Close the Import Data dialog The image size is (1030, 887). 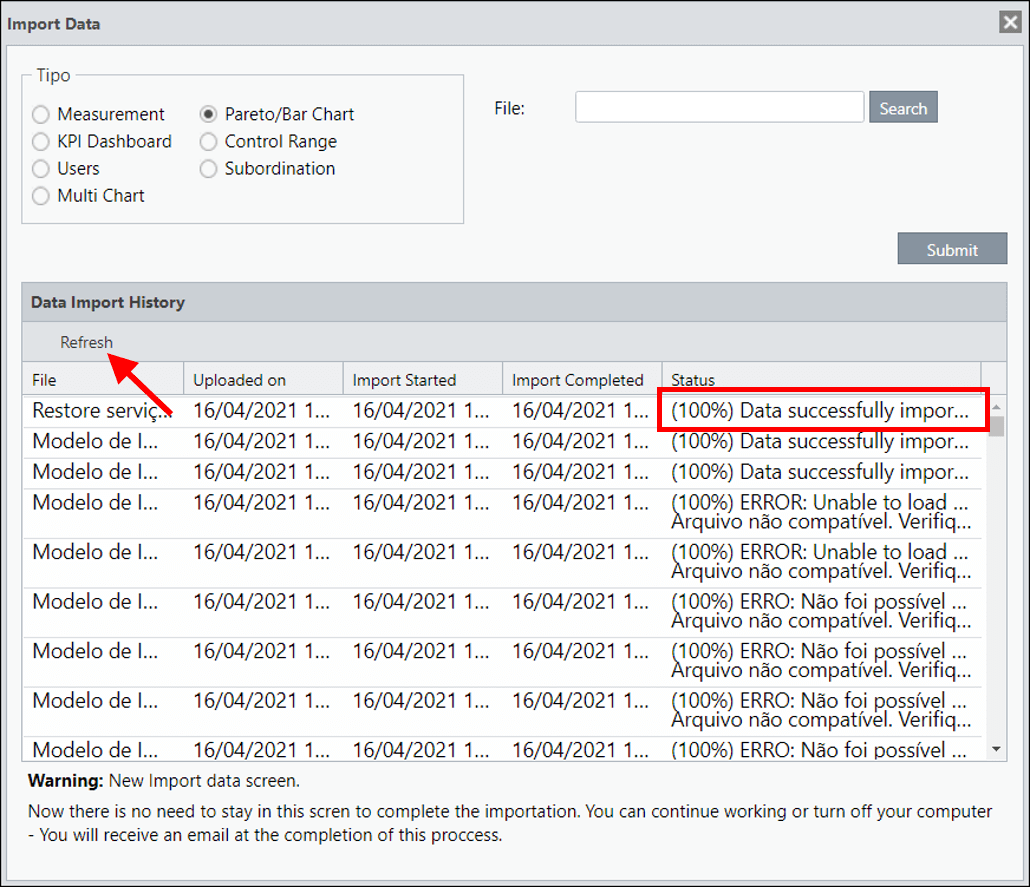point(1010,22)
